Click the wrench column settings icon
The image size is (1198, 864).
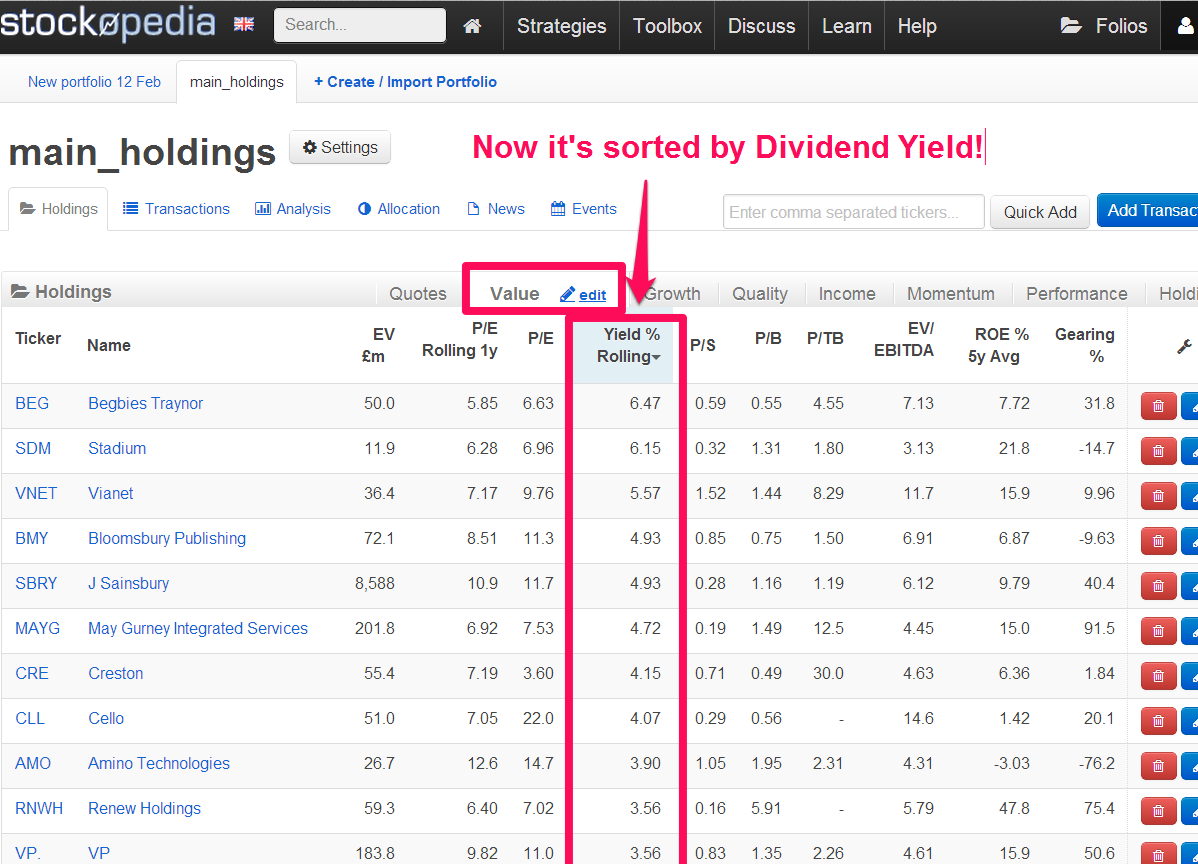[x=1184, y=346]
